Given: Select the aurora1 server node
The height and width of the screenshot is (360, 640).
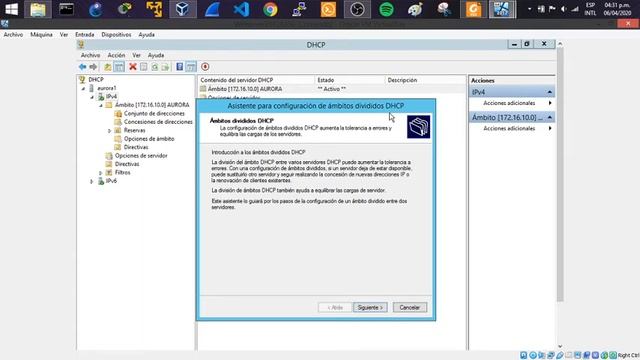Looking at the screenshot, I should [107, 88].
